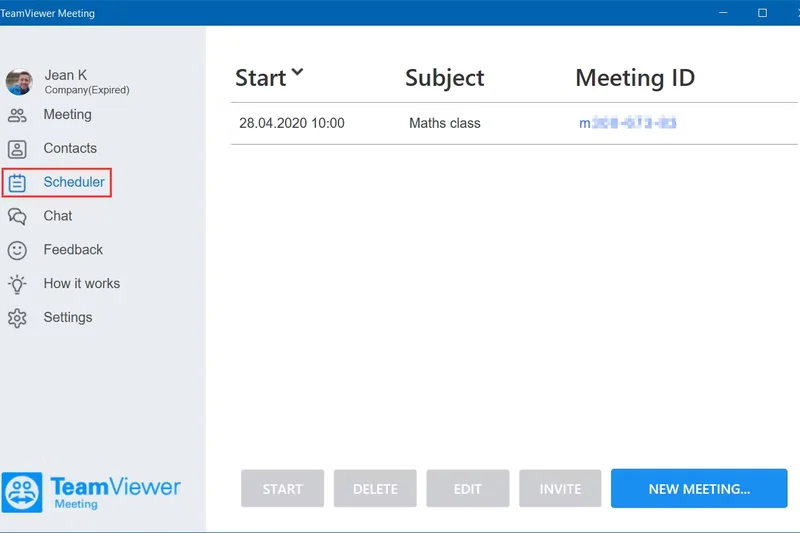Create a new meeting with NEW MEETING button
800x533 pixels.
click(699, 489)
